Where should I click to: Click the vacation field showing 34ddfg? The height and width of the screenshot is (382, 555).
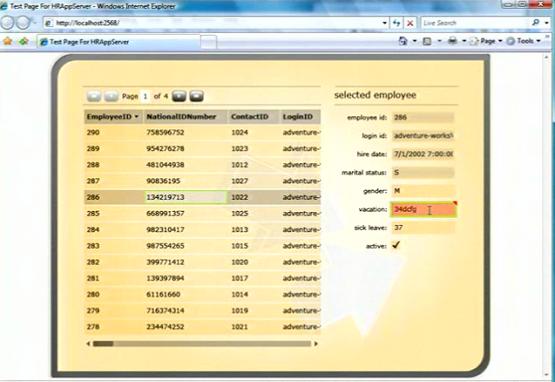[423, 209]
